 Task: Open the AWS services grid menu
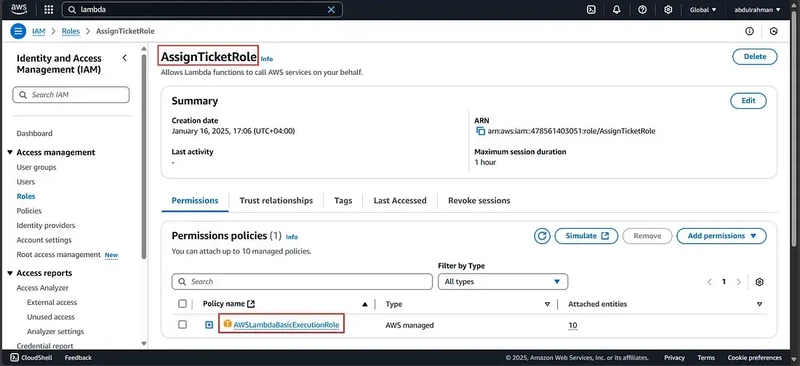coord(48,9)
